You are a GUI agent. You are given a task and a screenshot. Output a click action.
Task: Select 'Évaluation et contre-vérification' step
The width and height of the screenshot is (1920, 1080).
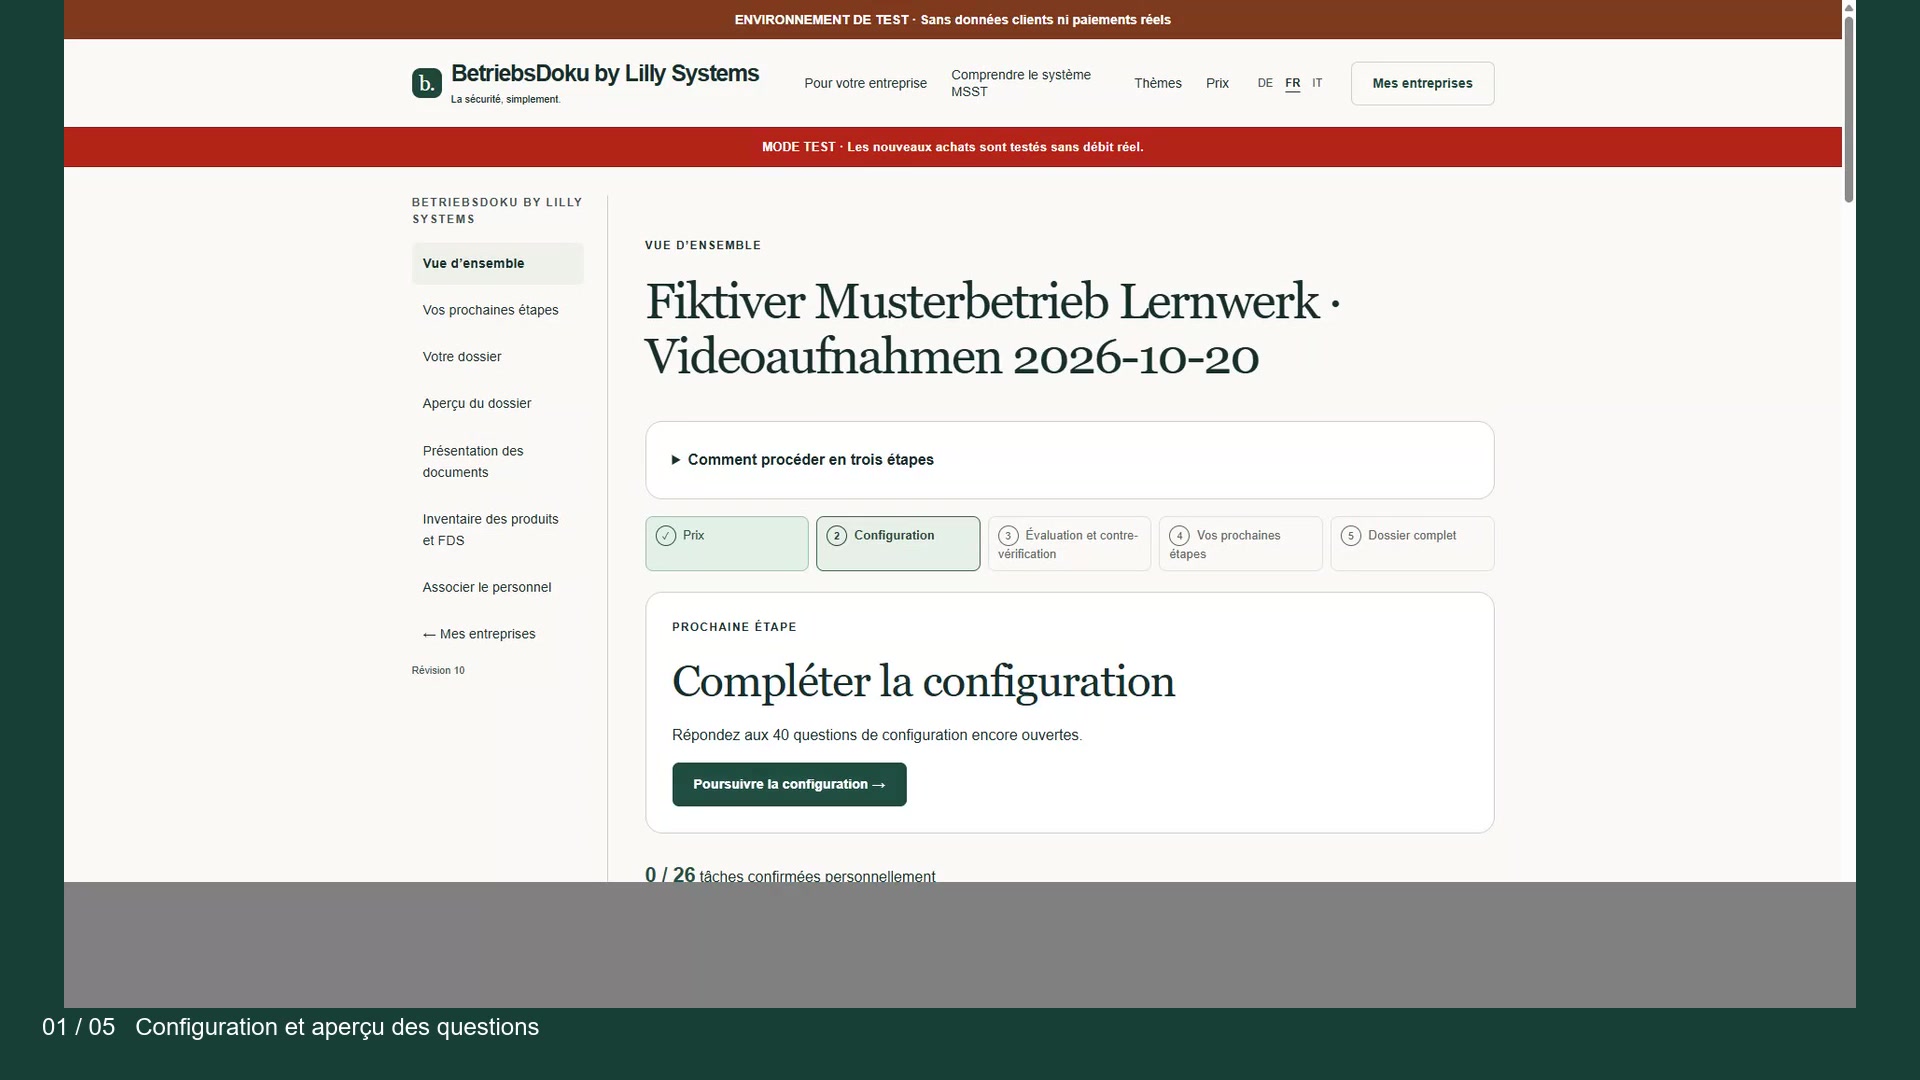1069,543
